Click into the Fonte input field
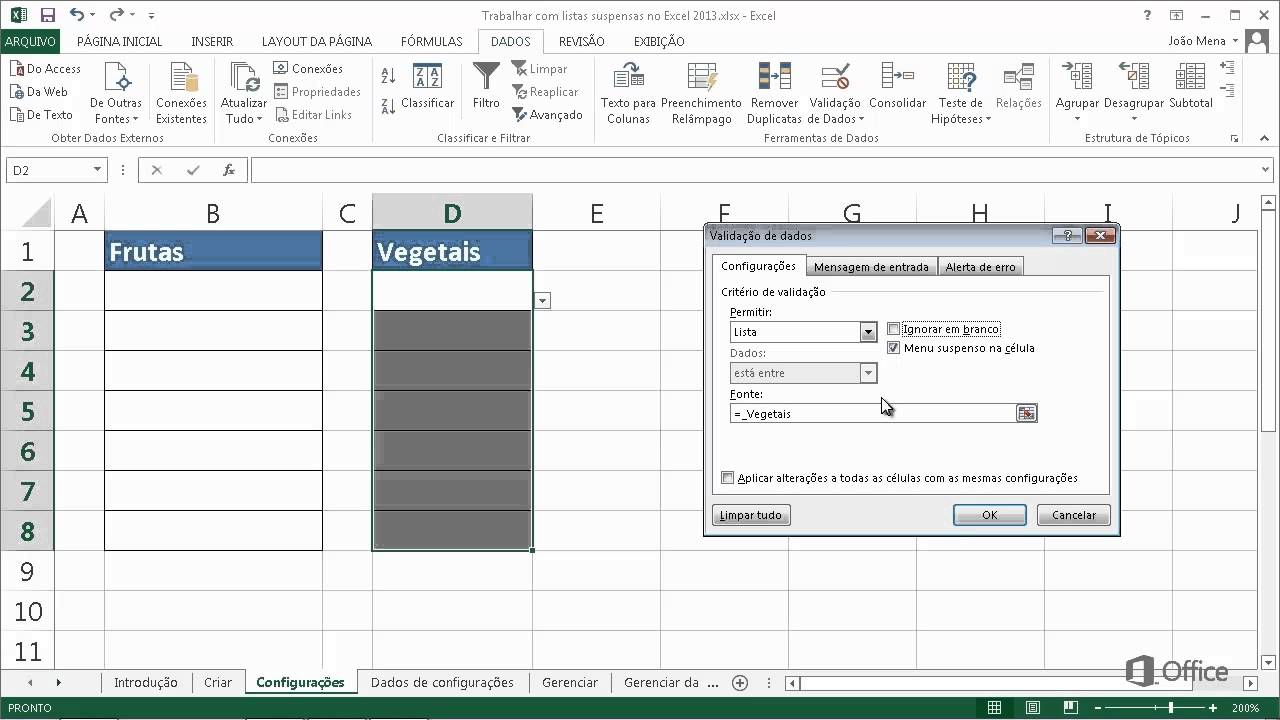The height and width of the screenshot is (720, 1280). click(x=873, y=413)
